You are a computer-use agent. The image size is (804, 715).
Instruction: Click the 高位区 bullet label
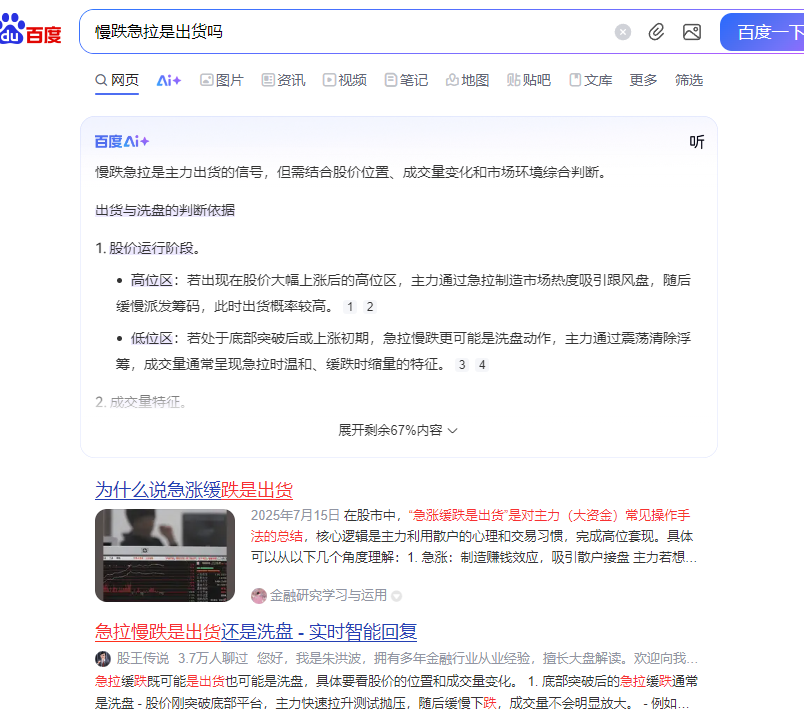(x=151, y=280)
